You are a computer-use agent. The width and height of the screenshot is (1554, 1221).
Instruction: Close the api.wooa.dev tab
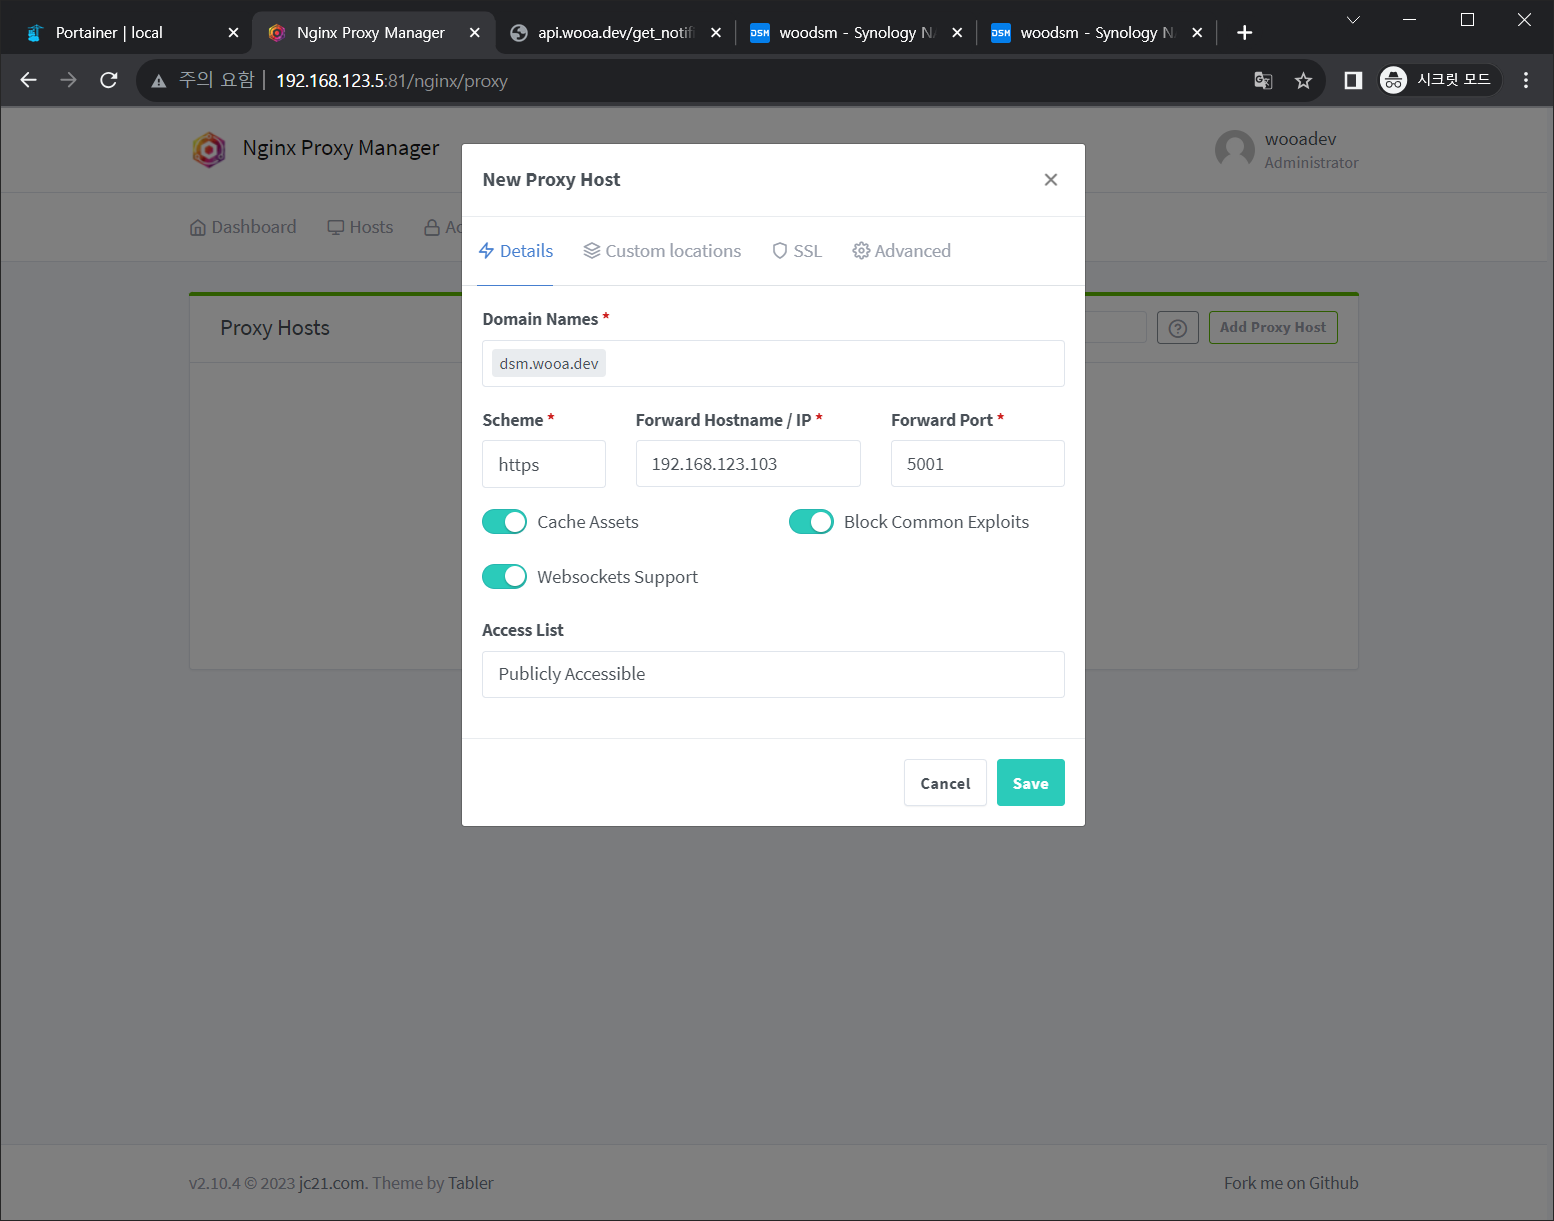pos(716,33)
